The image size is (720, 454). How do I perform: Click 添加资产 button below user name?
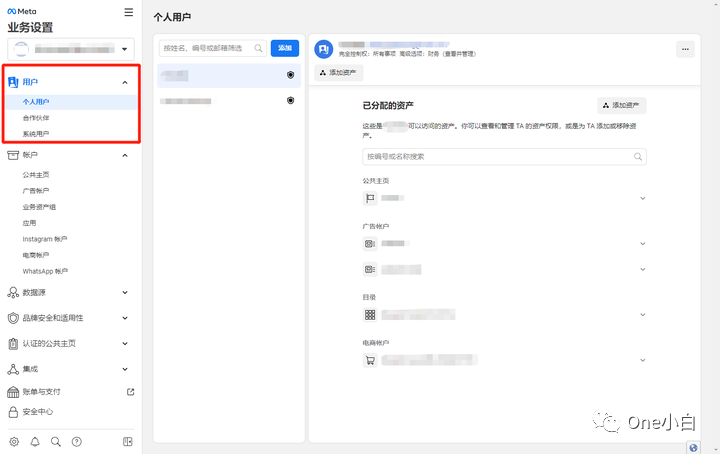339,73
